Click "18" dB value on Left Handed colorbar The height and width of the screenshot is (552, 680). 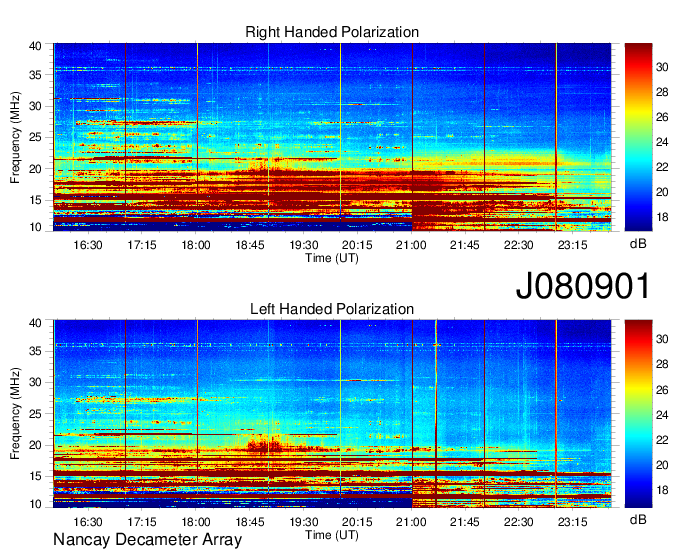click(662, 490)
